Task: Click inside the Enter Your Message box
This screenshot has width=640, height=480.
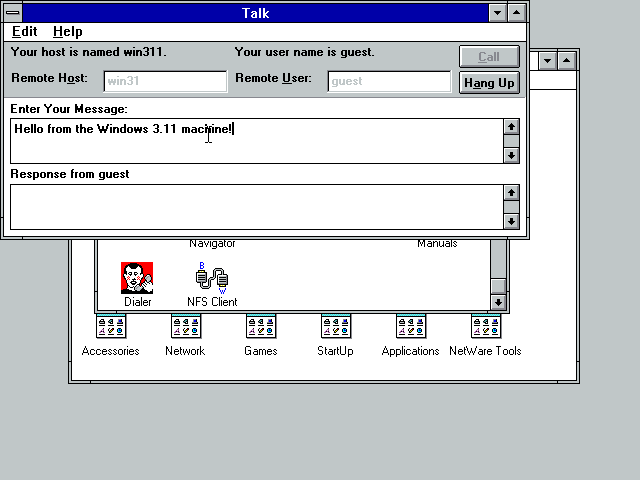Action: 257,141
